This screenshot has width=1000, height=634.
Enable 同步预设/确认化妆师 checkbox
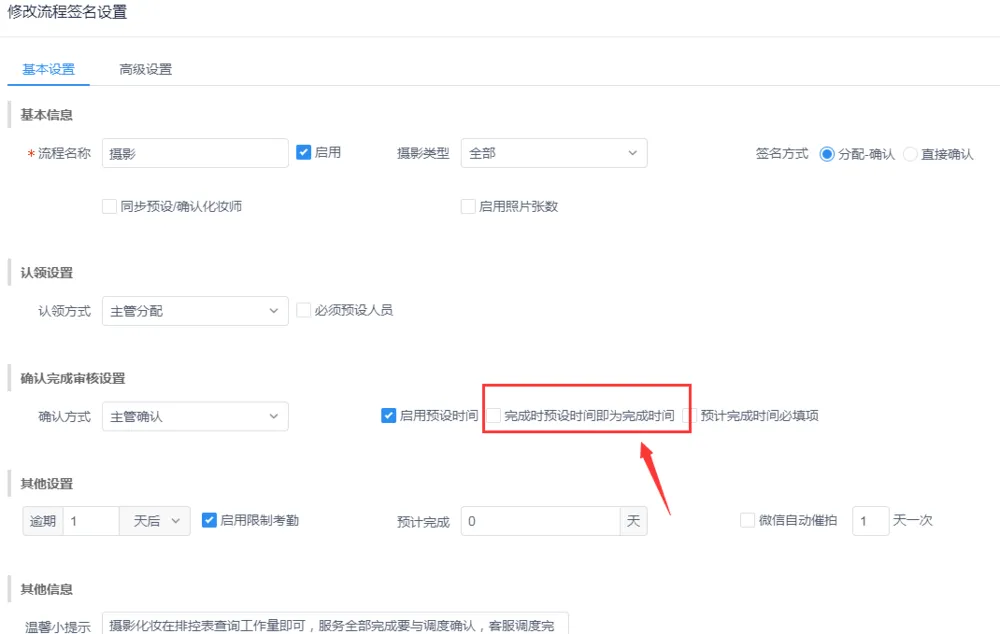[110, 206]
